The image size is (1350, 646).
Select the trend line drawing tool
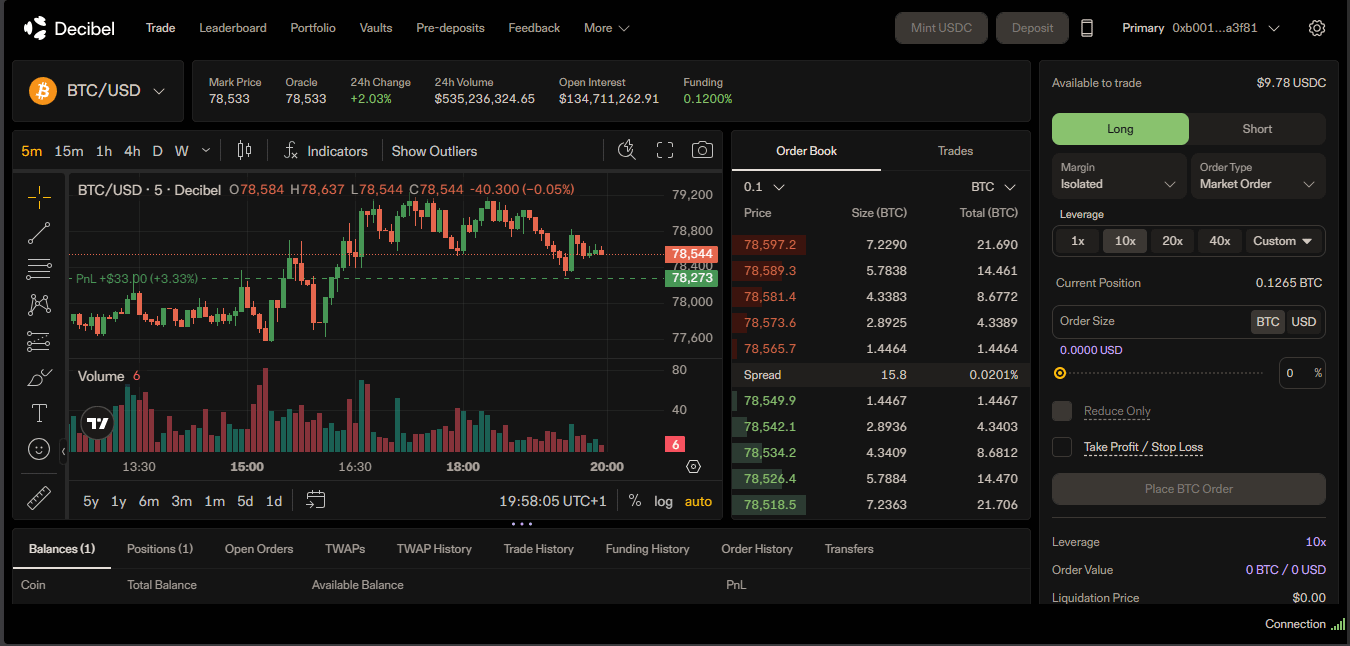click(x=39, y=233)
